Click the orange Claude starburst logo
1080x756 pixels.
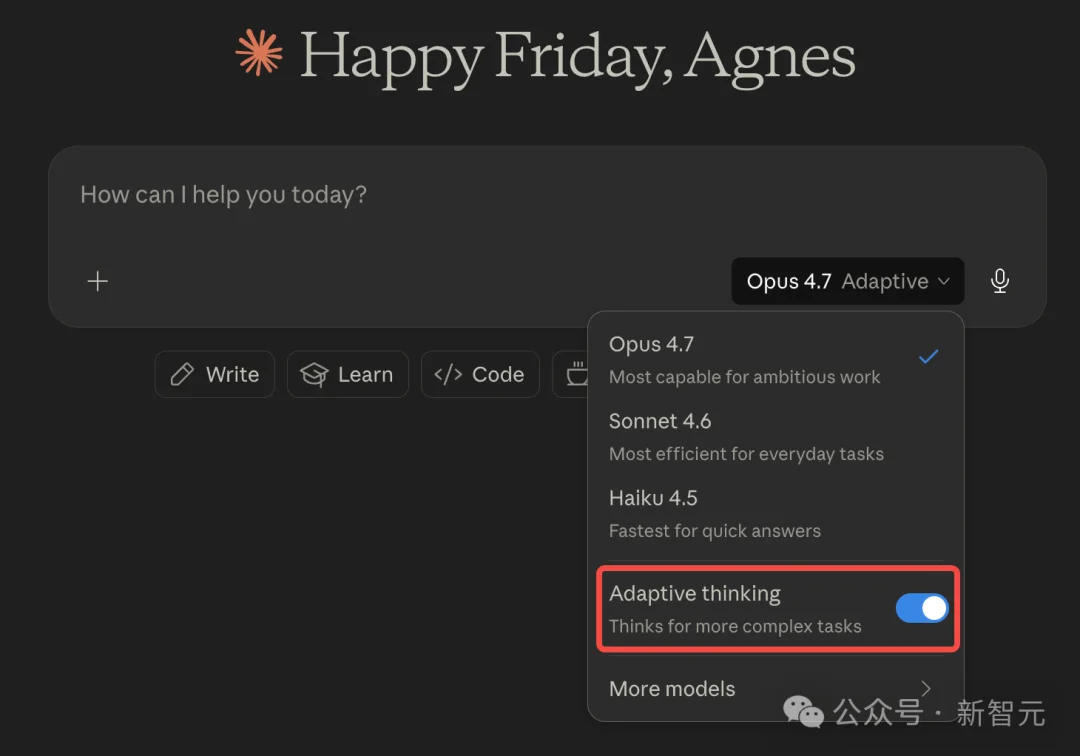(259, 53)
